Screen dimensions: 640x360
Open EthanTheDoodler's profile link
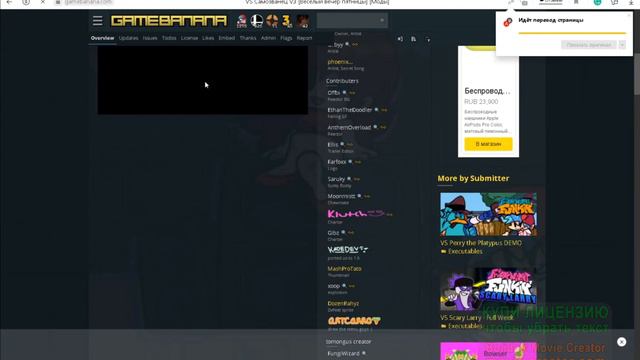(x=350, y=110)
